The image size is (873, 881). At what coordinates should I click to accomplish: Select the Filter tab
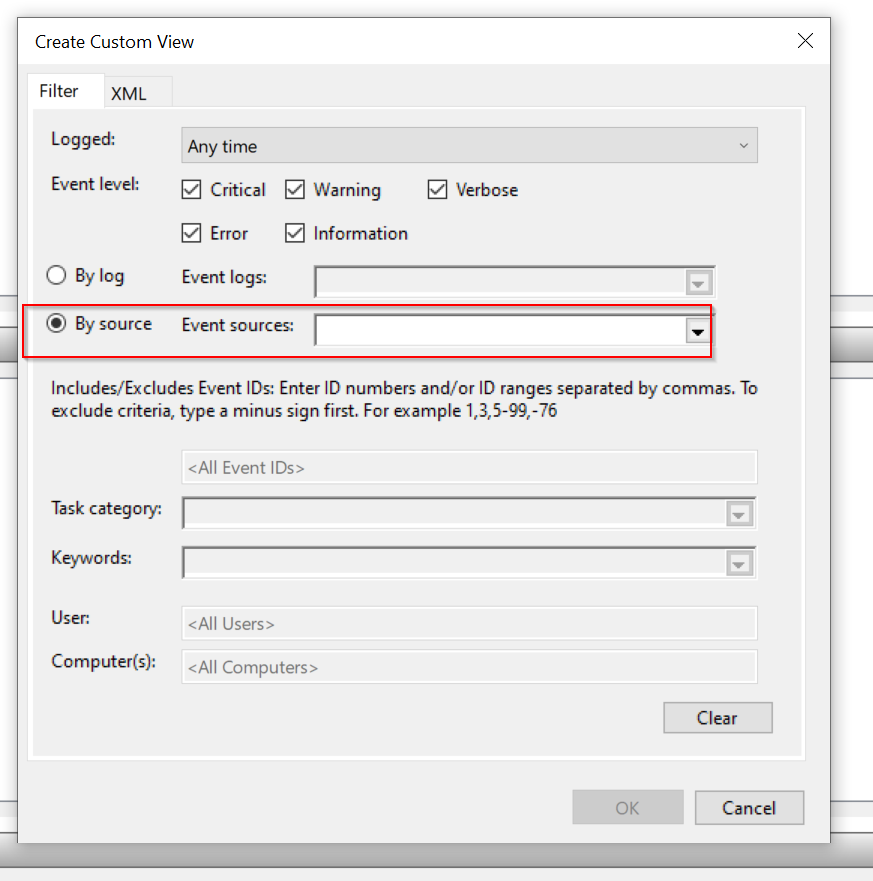pos(58,91)
